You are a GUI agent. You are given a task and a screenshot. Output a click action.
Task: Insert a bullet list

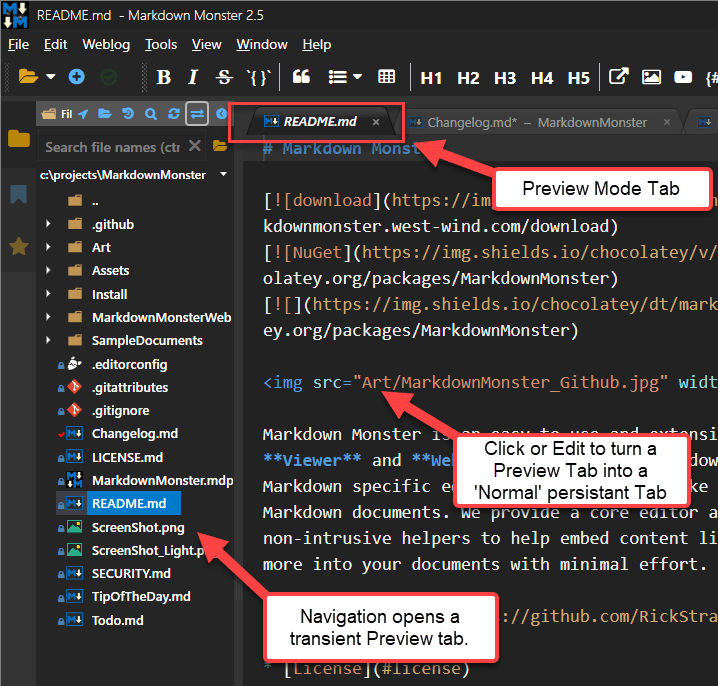pyautogui.click(x=338, y=77)
